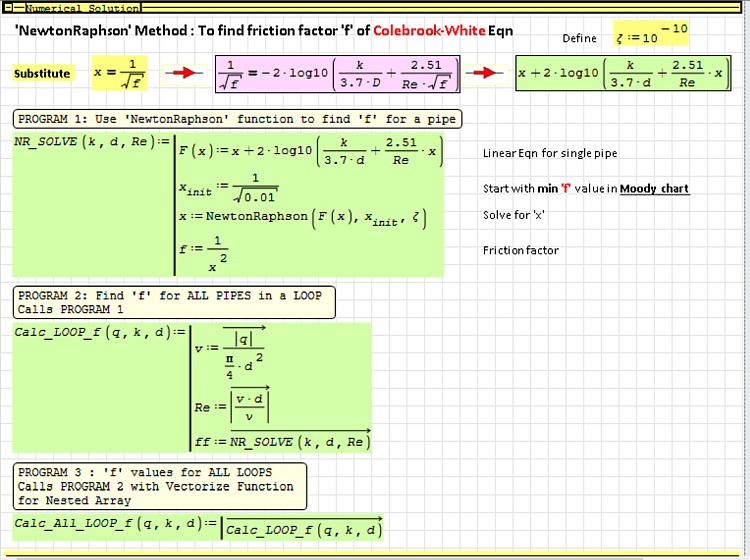The width and height of the screenshot is (750, 560).
Task: Click the yellow Substitute label
Action: [42, 73]
